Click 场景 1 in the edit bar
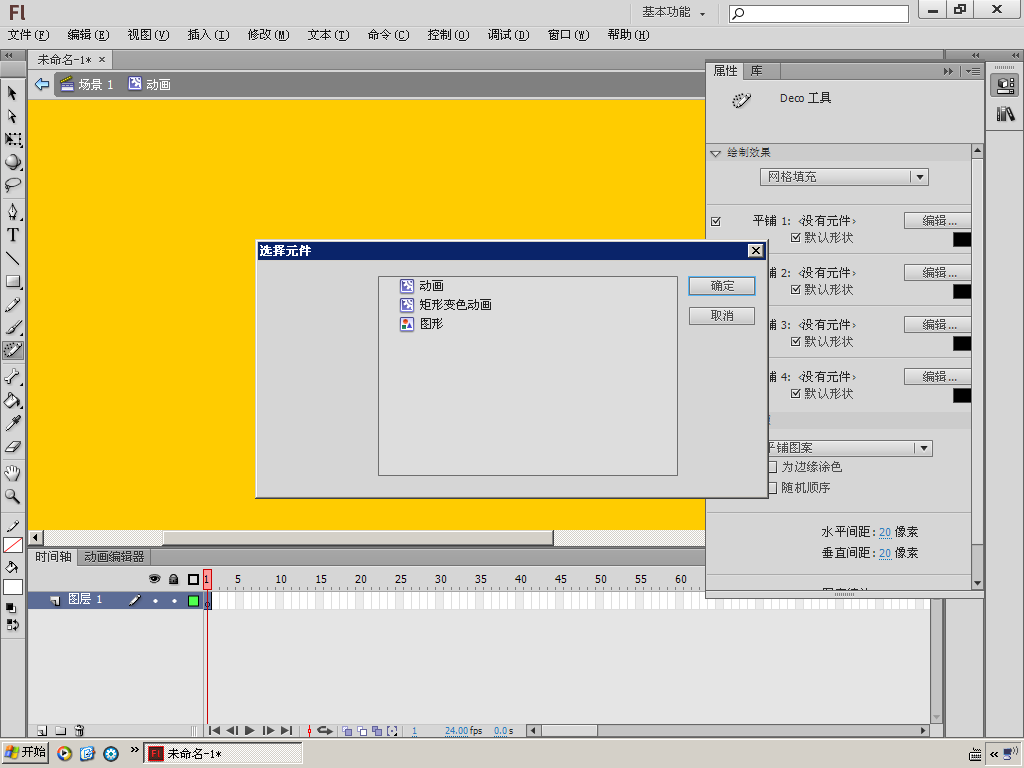Viewport: 1024px width, 768px height. [87, 84]
